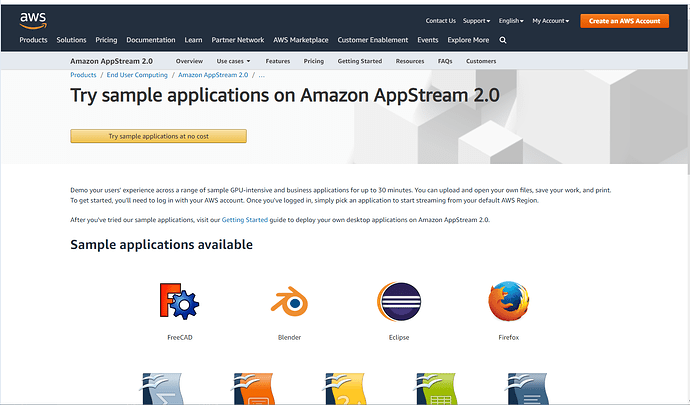Click the green OpenOffice Calc icon

click(x=437, y=389)
